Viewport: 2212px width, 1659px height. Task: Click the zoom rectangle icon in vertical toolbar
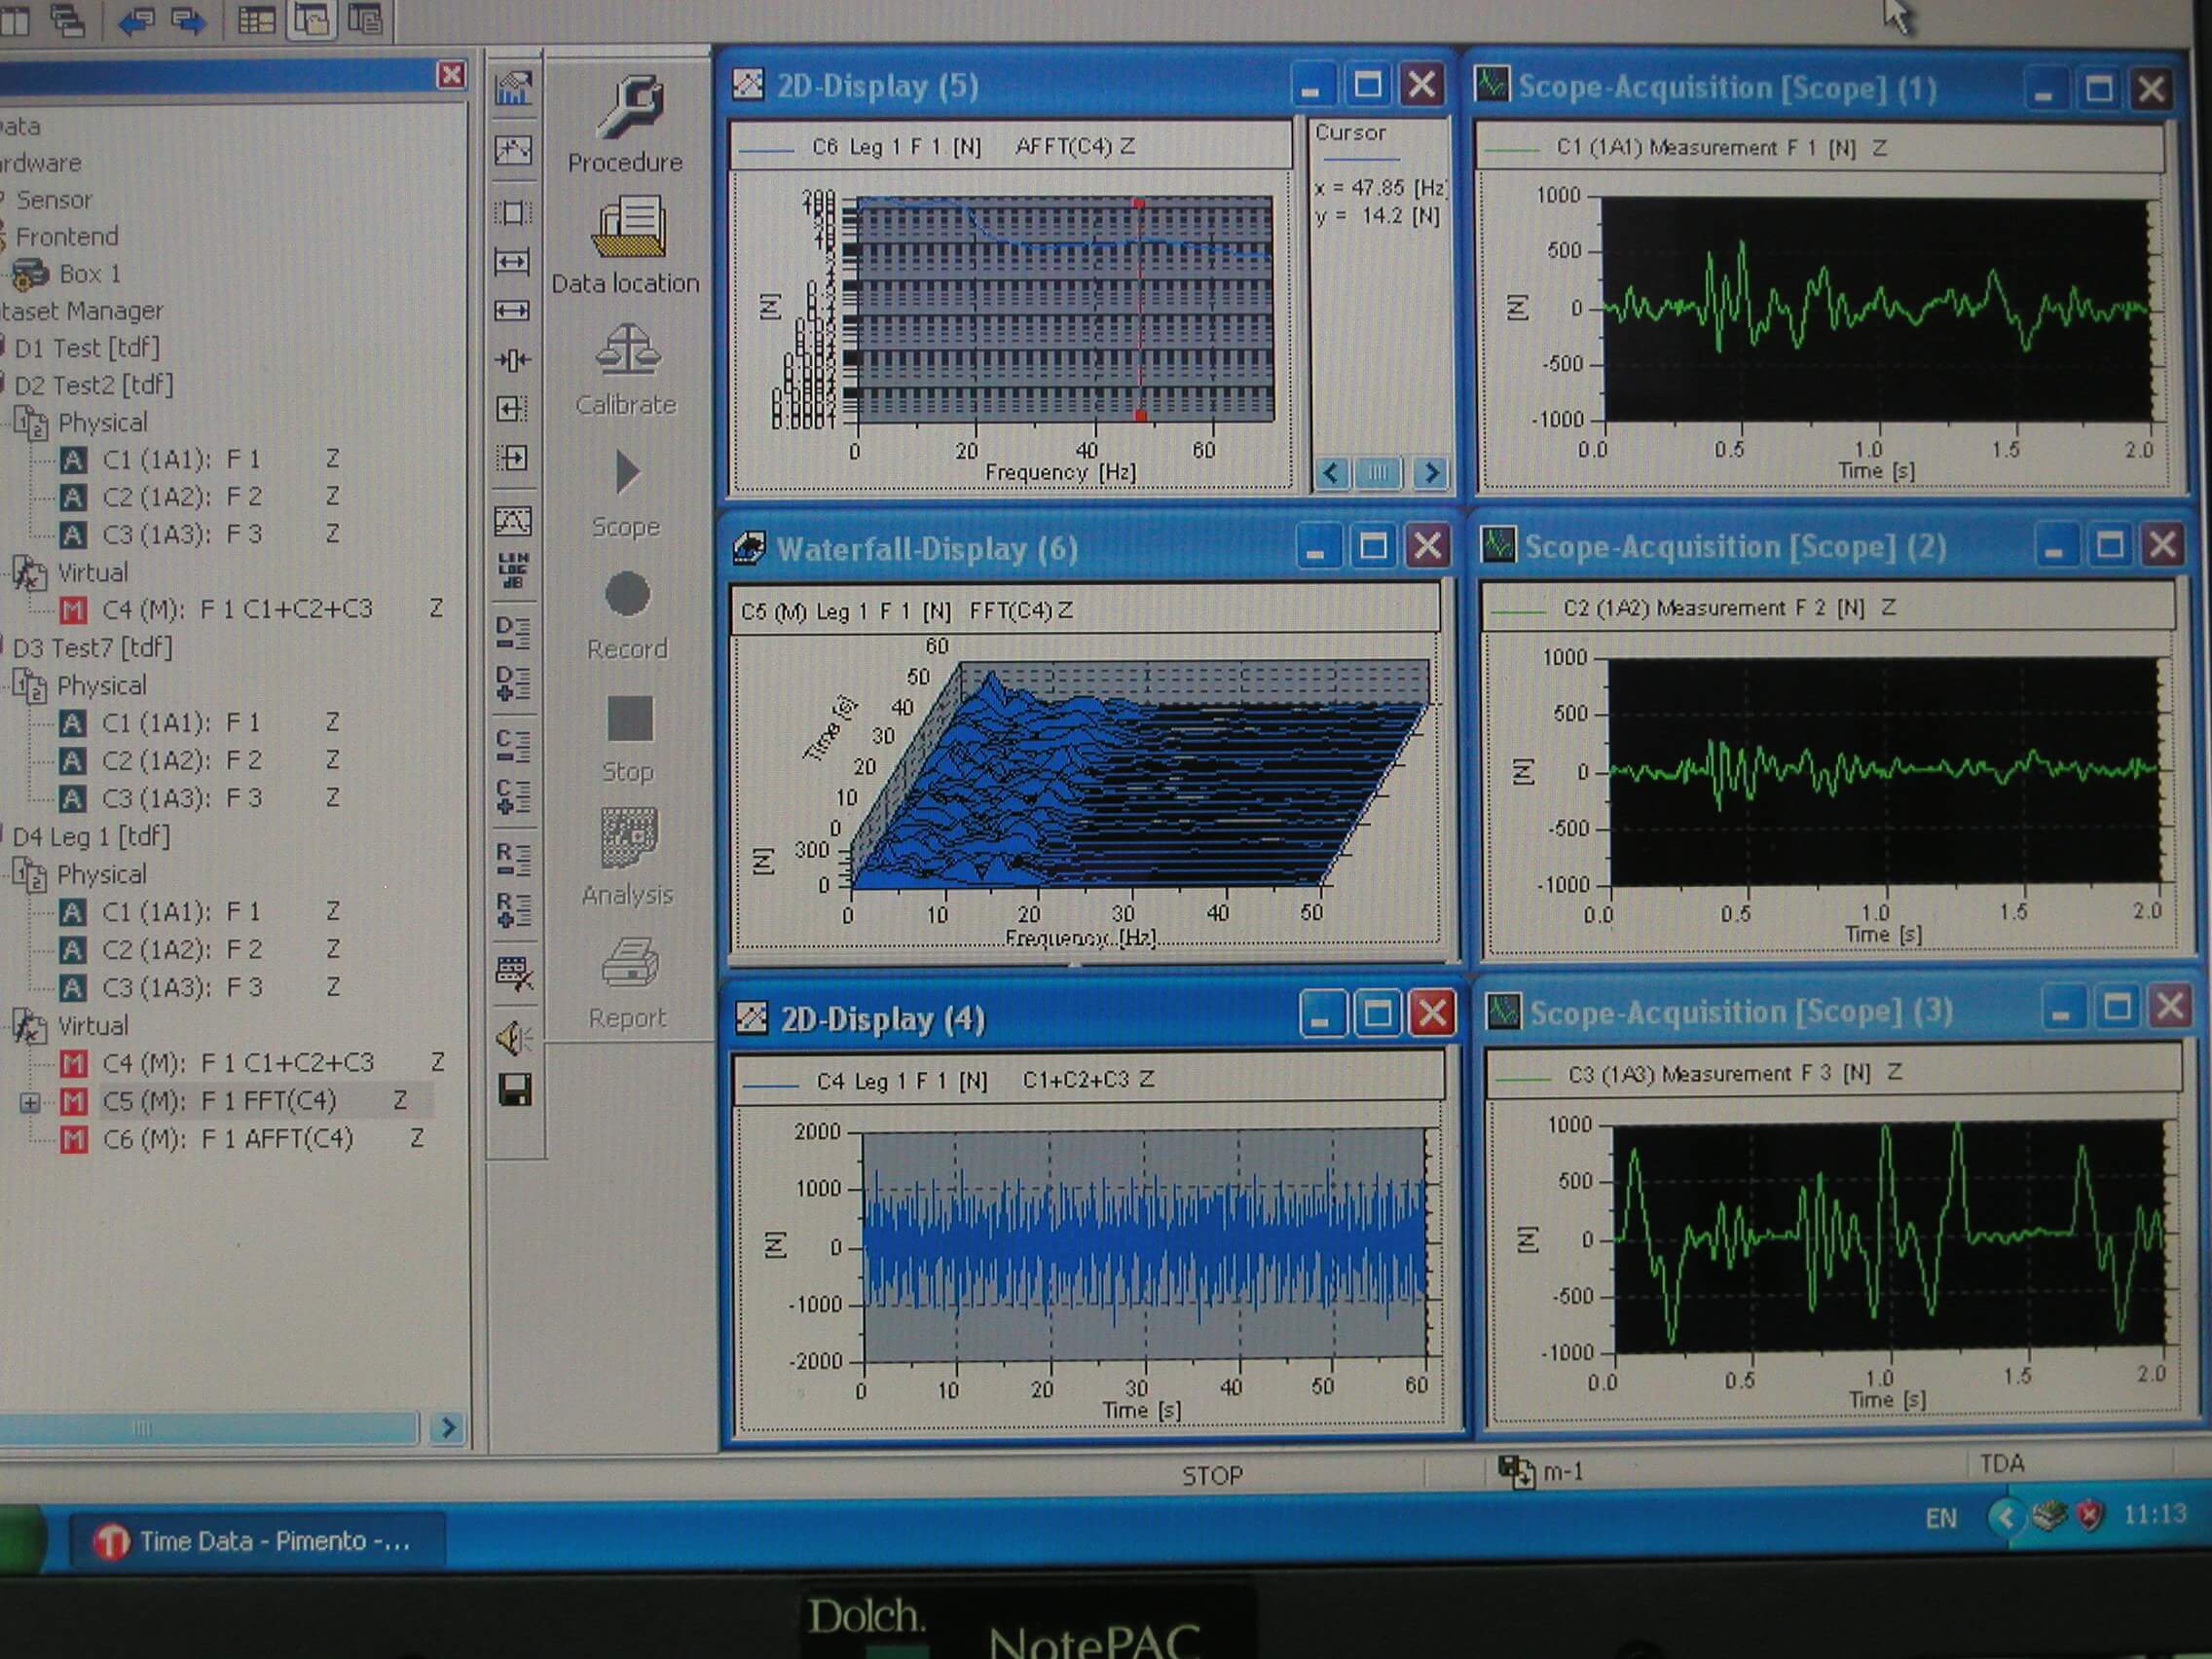point(512,212)
